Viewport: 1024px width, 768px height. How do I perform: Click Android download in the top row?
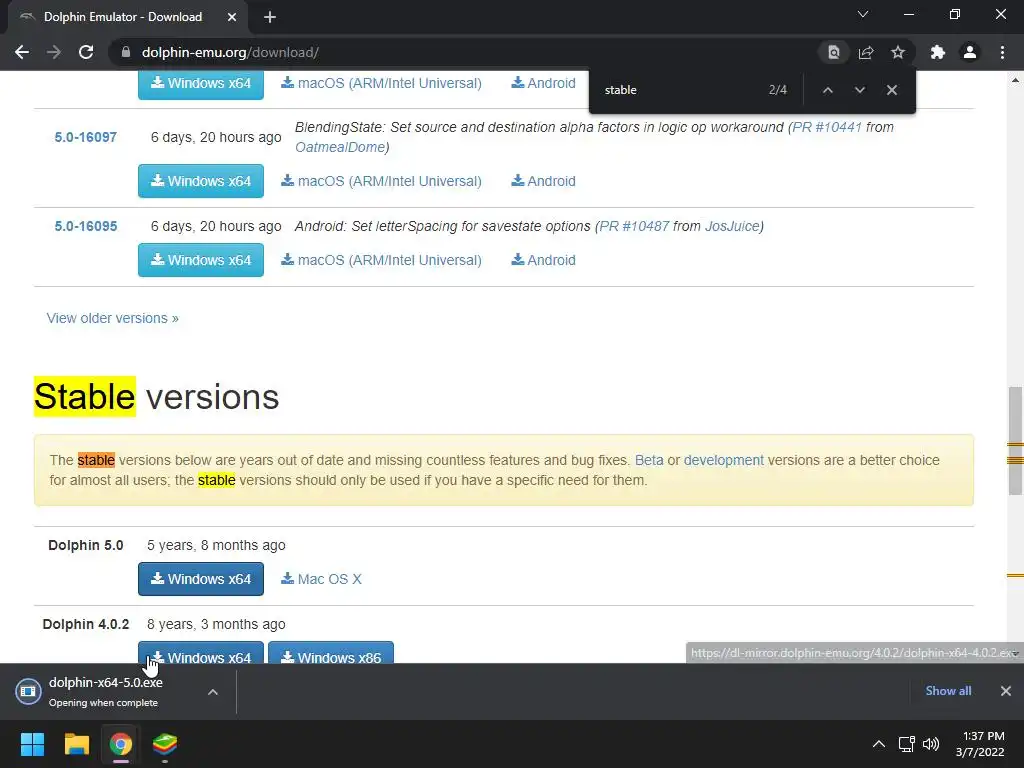click(543, 83)
